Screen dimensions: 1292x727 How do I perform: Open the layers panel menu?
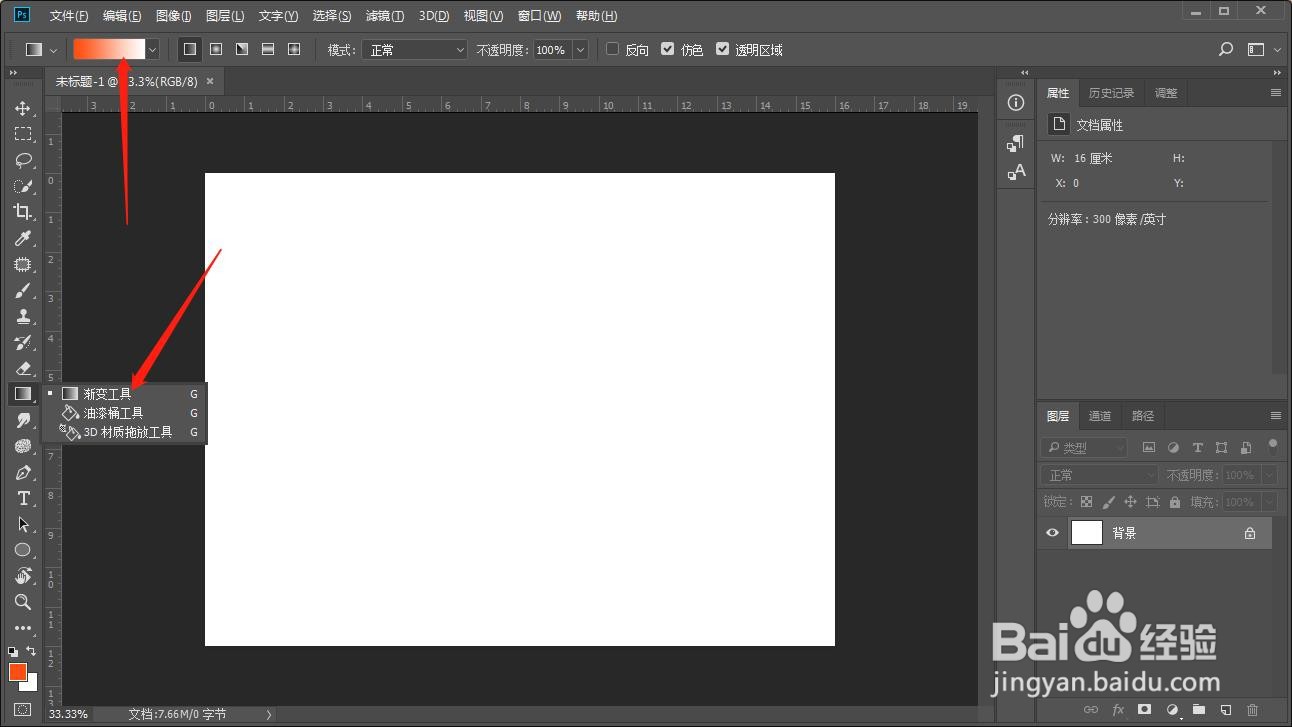(x=1275, y=416)
